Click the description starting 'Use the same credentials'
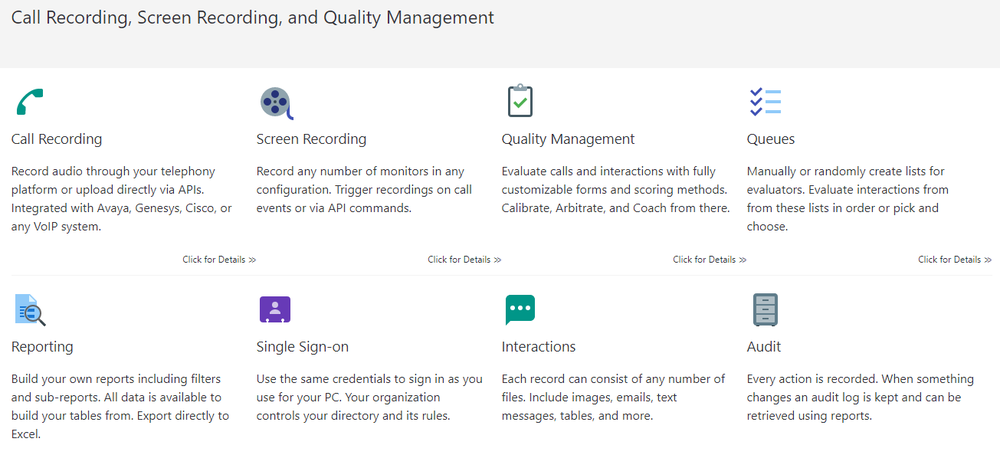The image size is (1000, 451). coord(369,397)
